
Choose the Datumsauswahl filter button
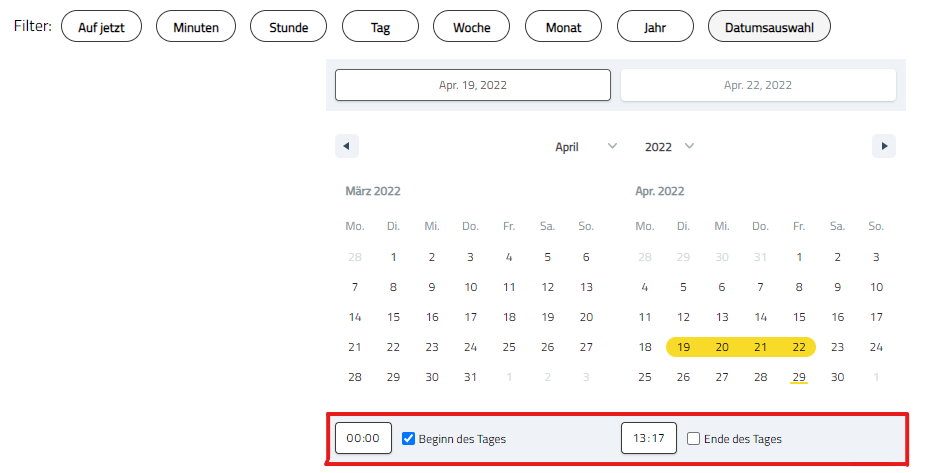pos(769,27)
